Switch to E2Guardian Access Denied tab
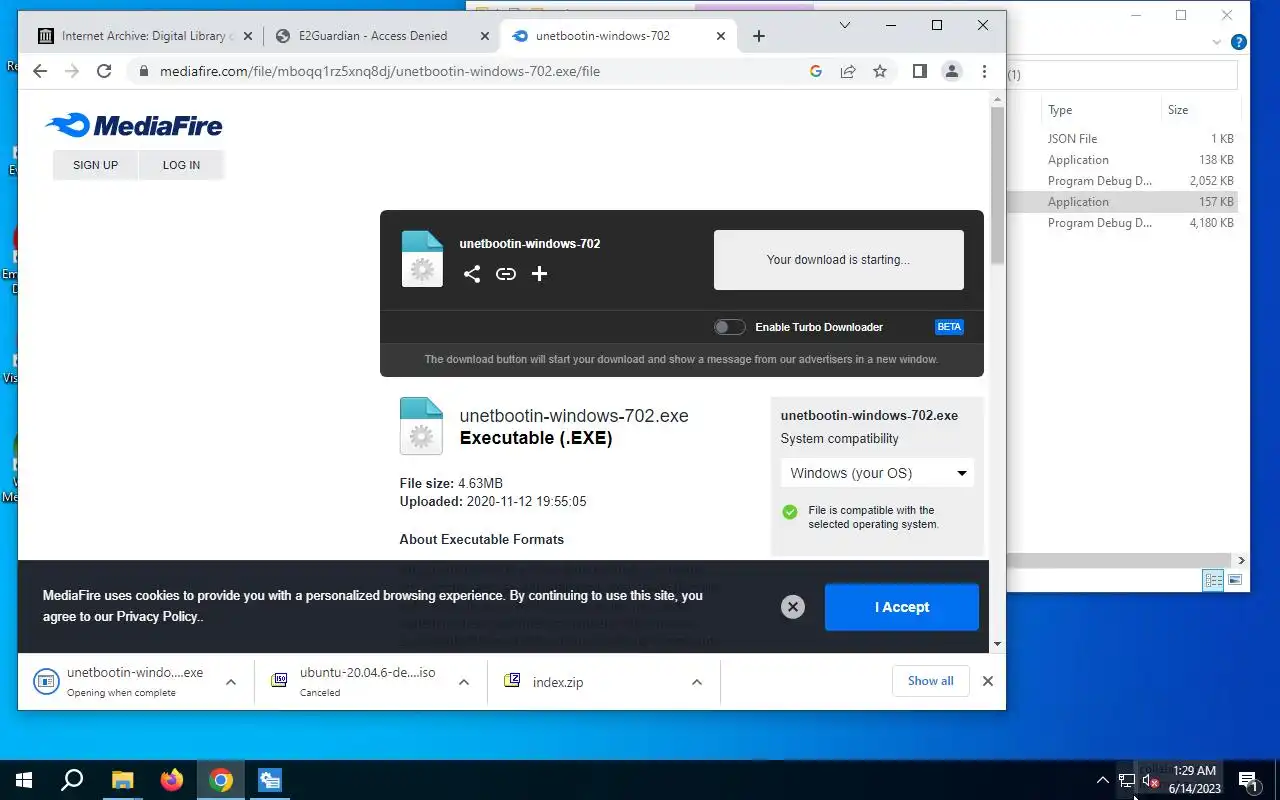Screen dimensions: 1280x800 (380, 36)
